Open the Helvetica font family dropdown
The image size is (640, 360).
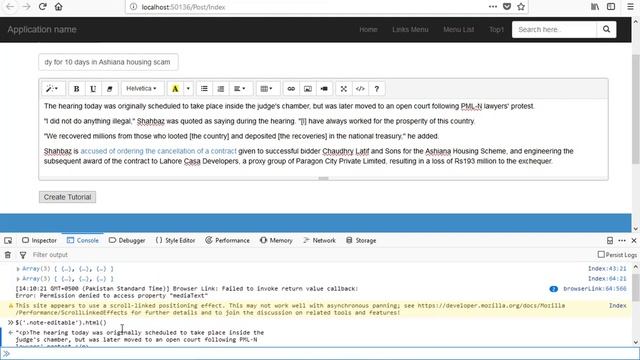141,89
